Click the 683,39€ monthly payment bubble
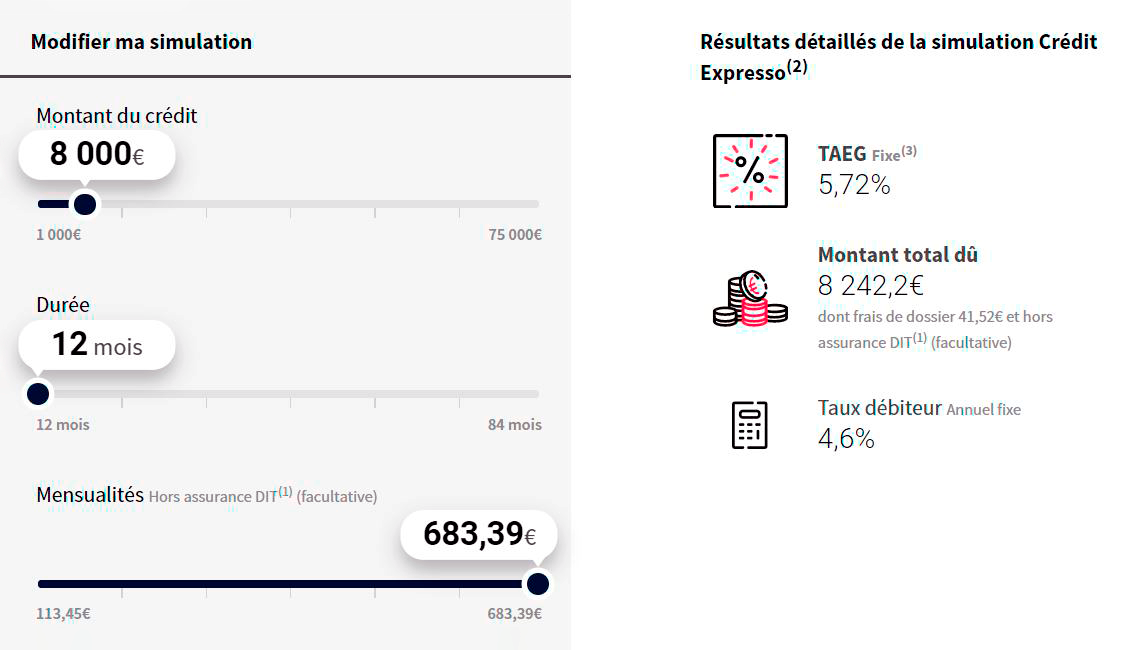Screen dimensions: 1129x650 tap(479, 535)
